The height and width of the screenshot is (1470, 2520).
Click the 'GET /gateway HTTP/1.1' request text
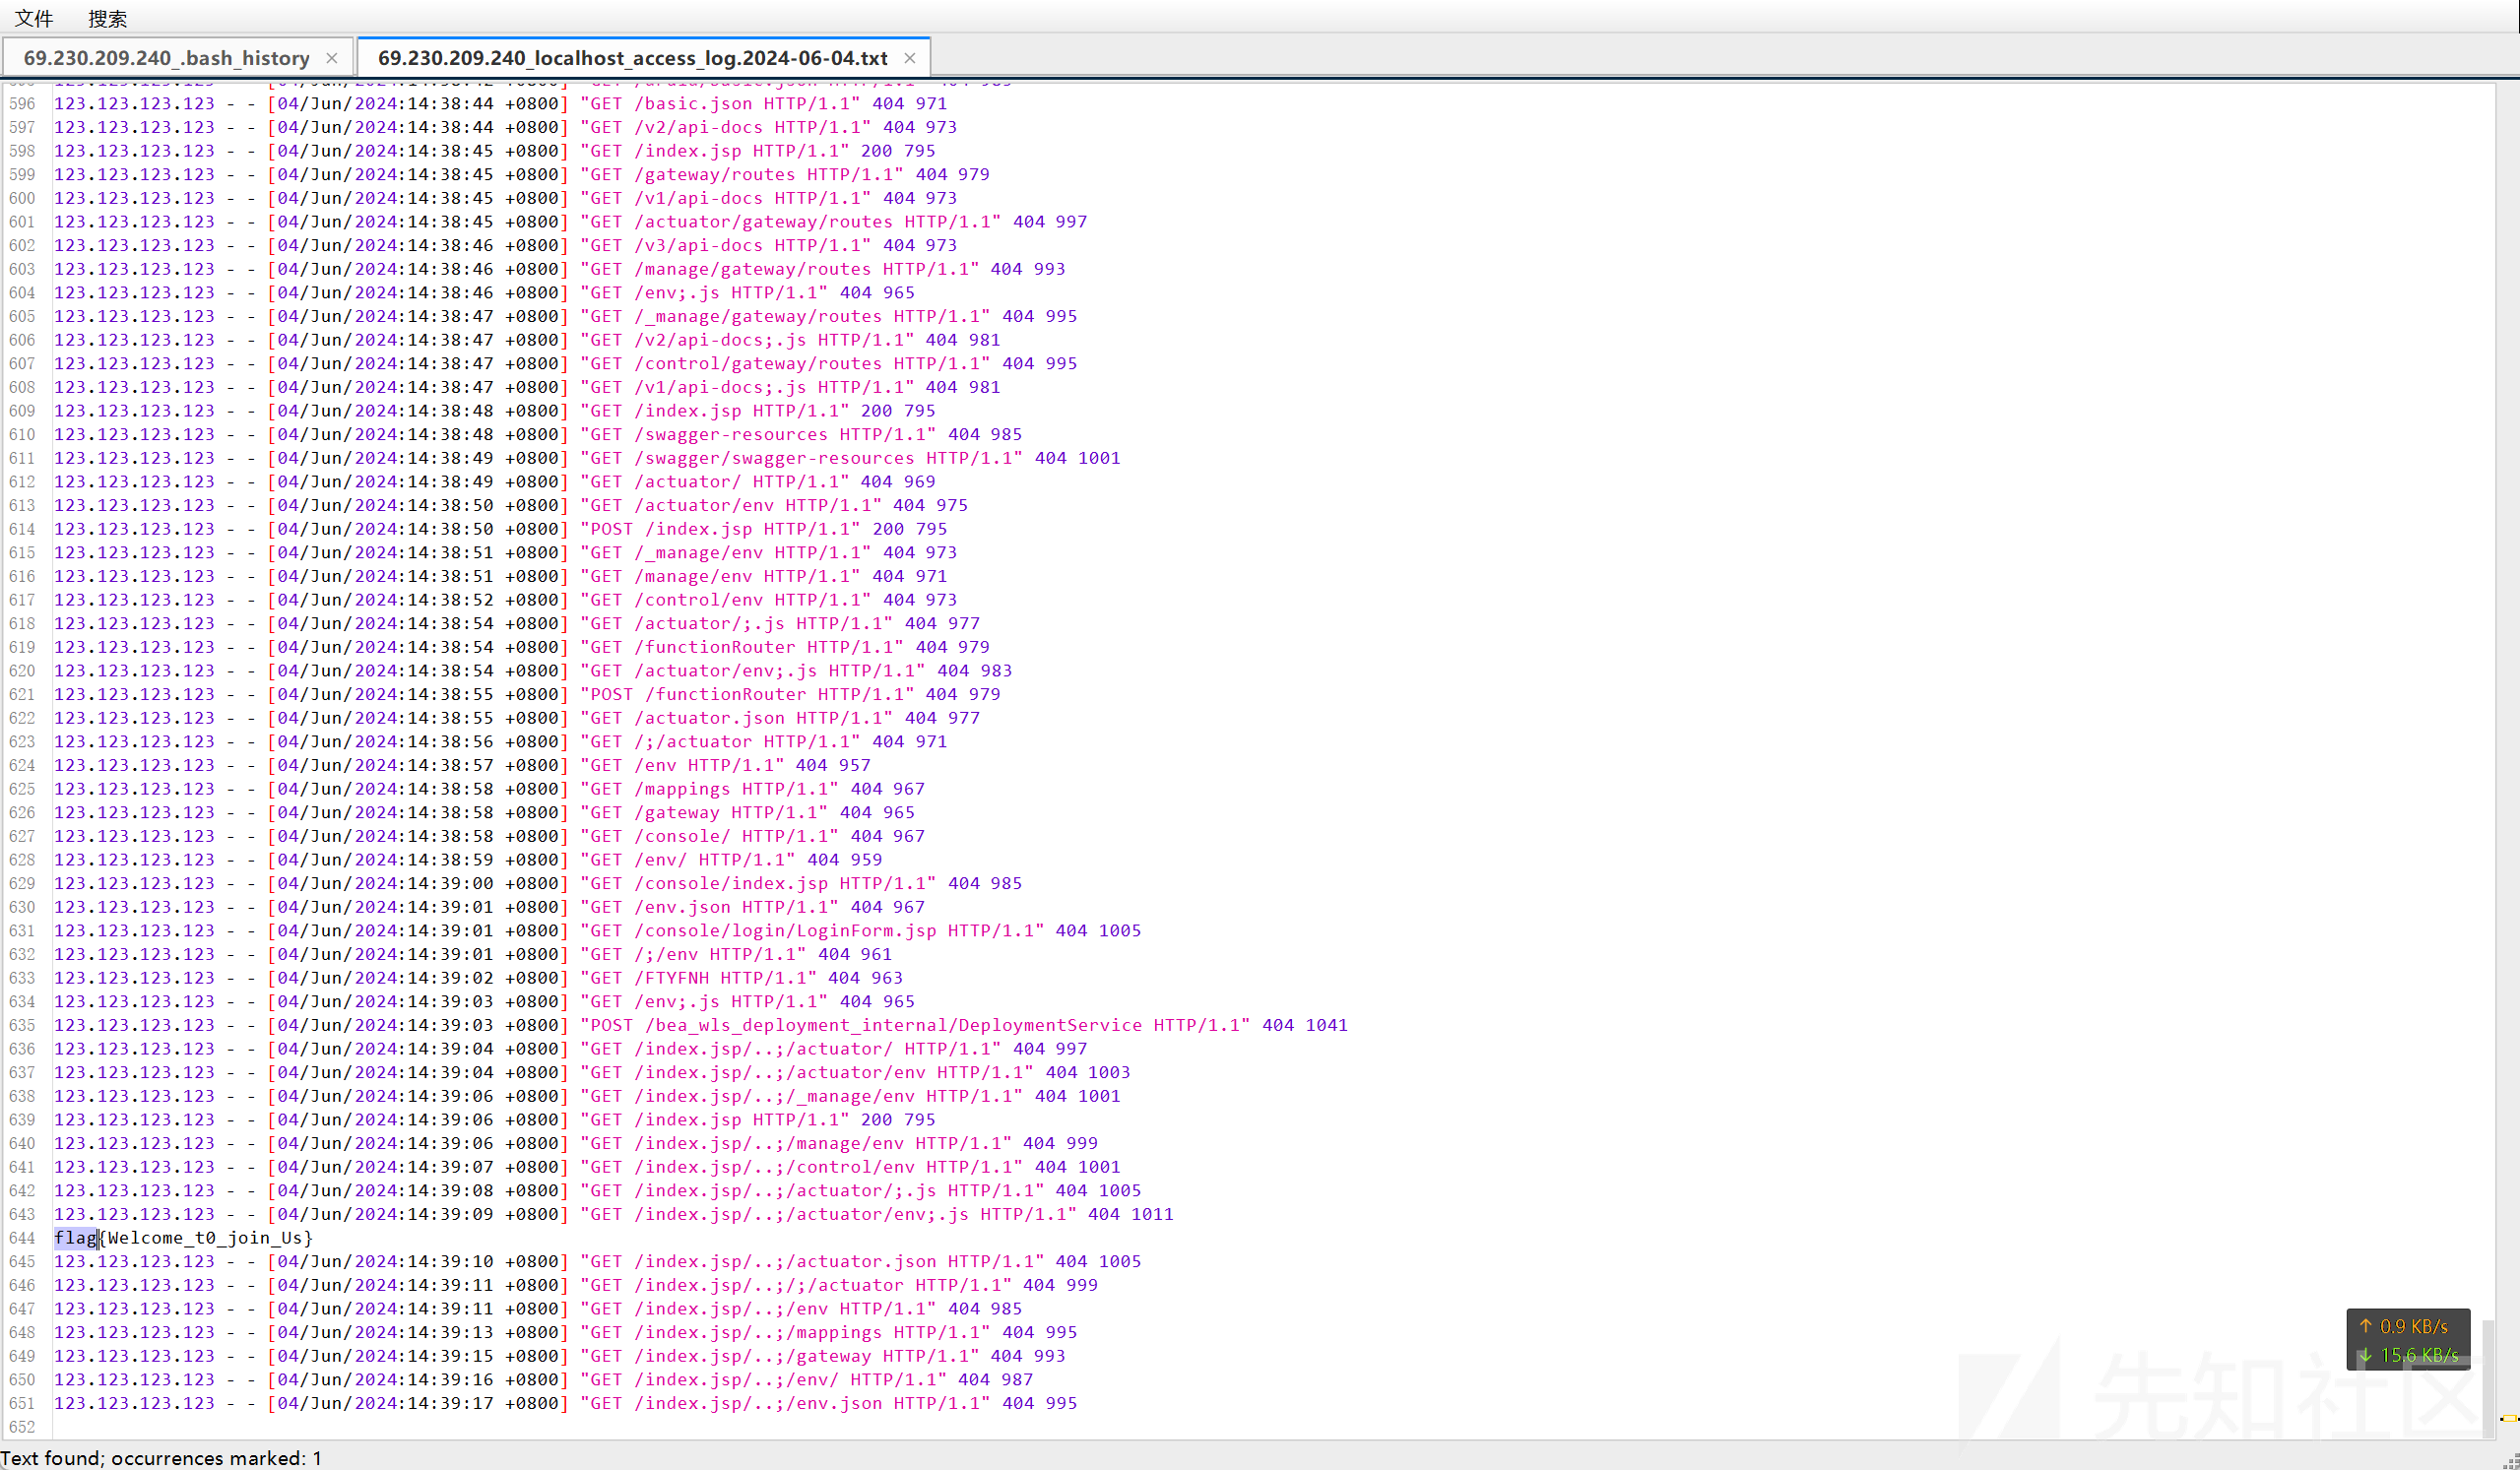(x=704, y=813)
